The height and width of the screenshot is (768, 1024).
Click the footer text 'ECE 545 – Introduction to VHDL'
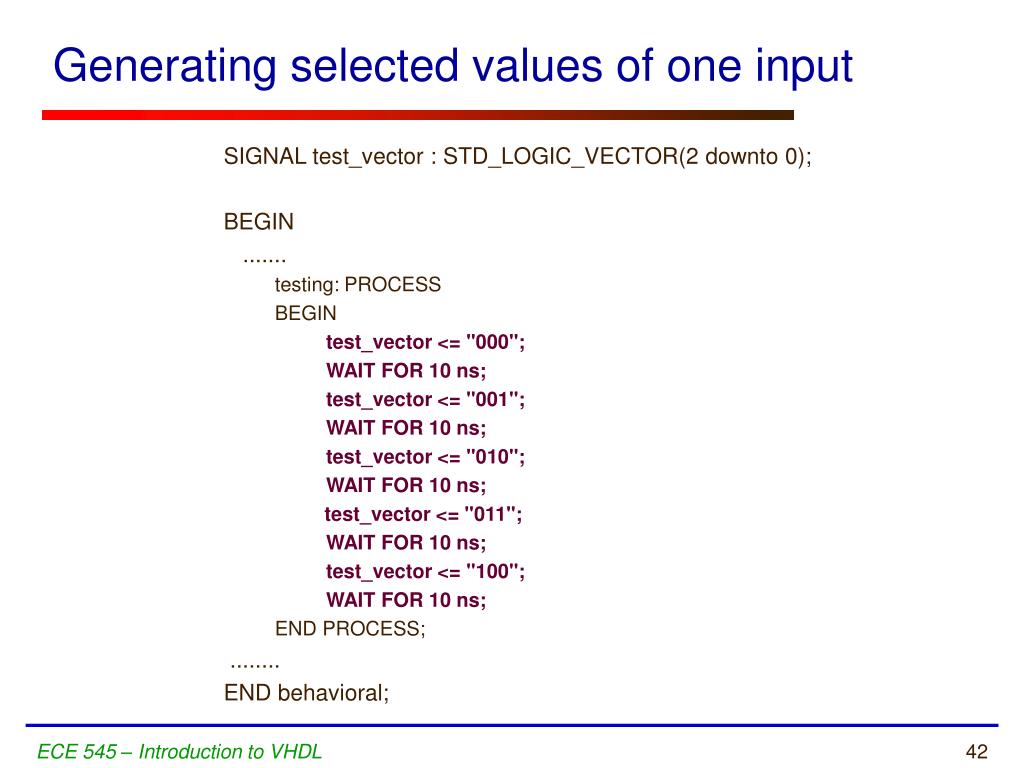tap(180, 752)
